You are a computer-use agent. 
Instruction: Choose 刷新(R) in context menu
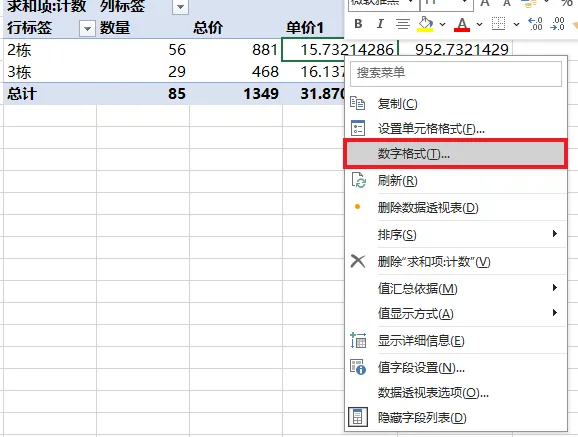click(456, 181)
